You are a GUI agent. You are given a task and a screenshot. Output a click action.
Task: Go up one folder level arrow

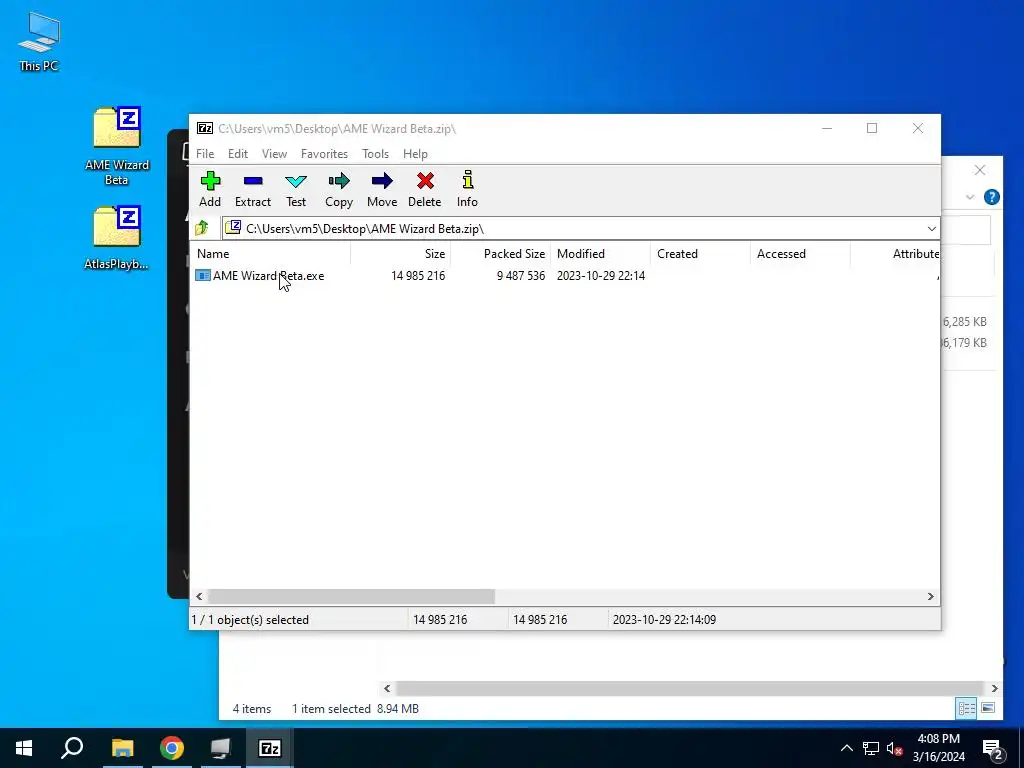(202, 228)
